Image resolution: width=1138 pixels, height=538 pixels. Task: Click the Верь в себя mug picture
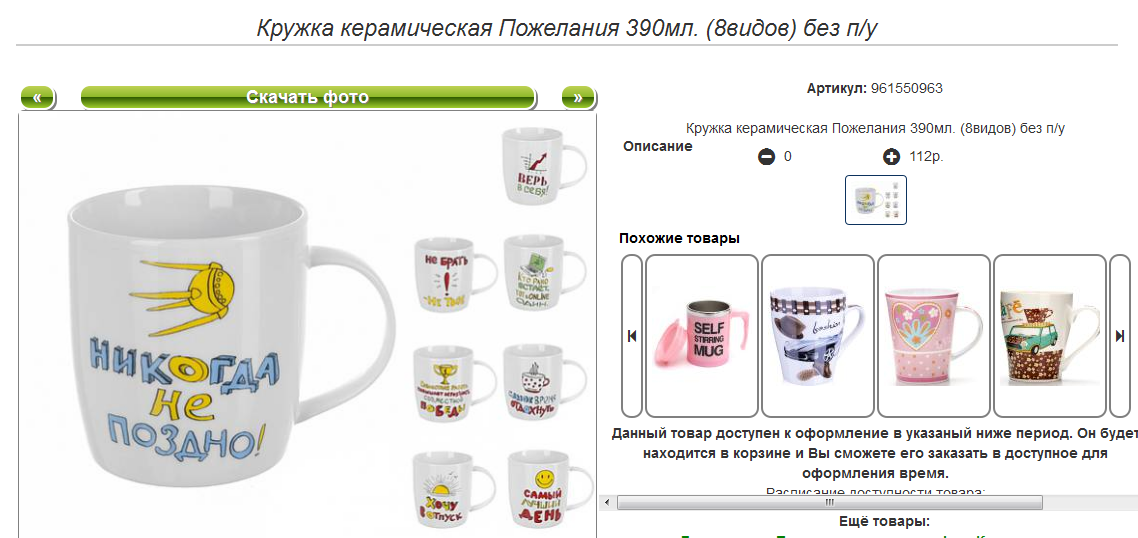tap(544, 166)
